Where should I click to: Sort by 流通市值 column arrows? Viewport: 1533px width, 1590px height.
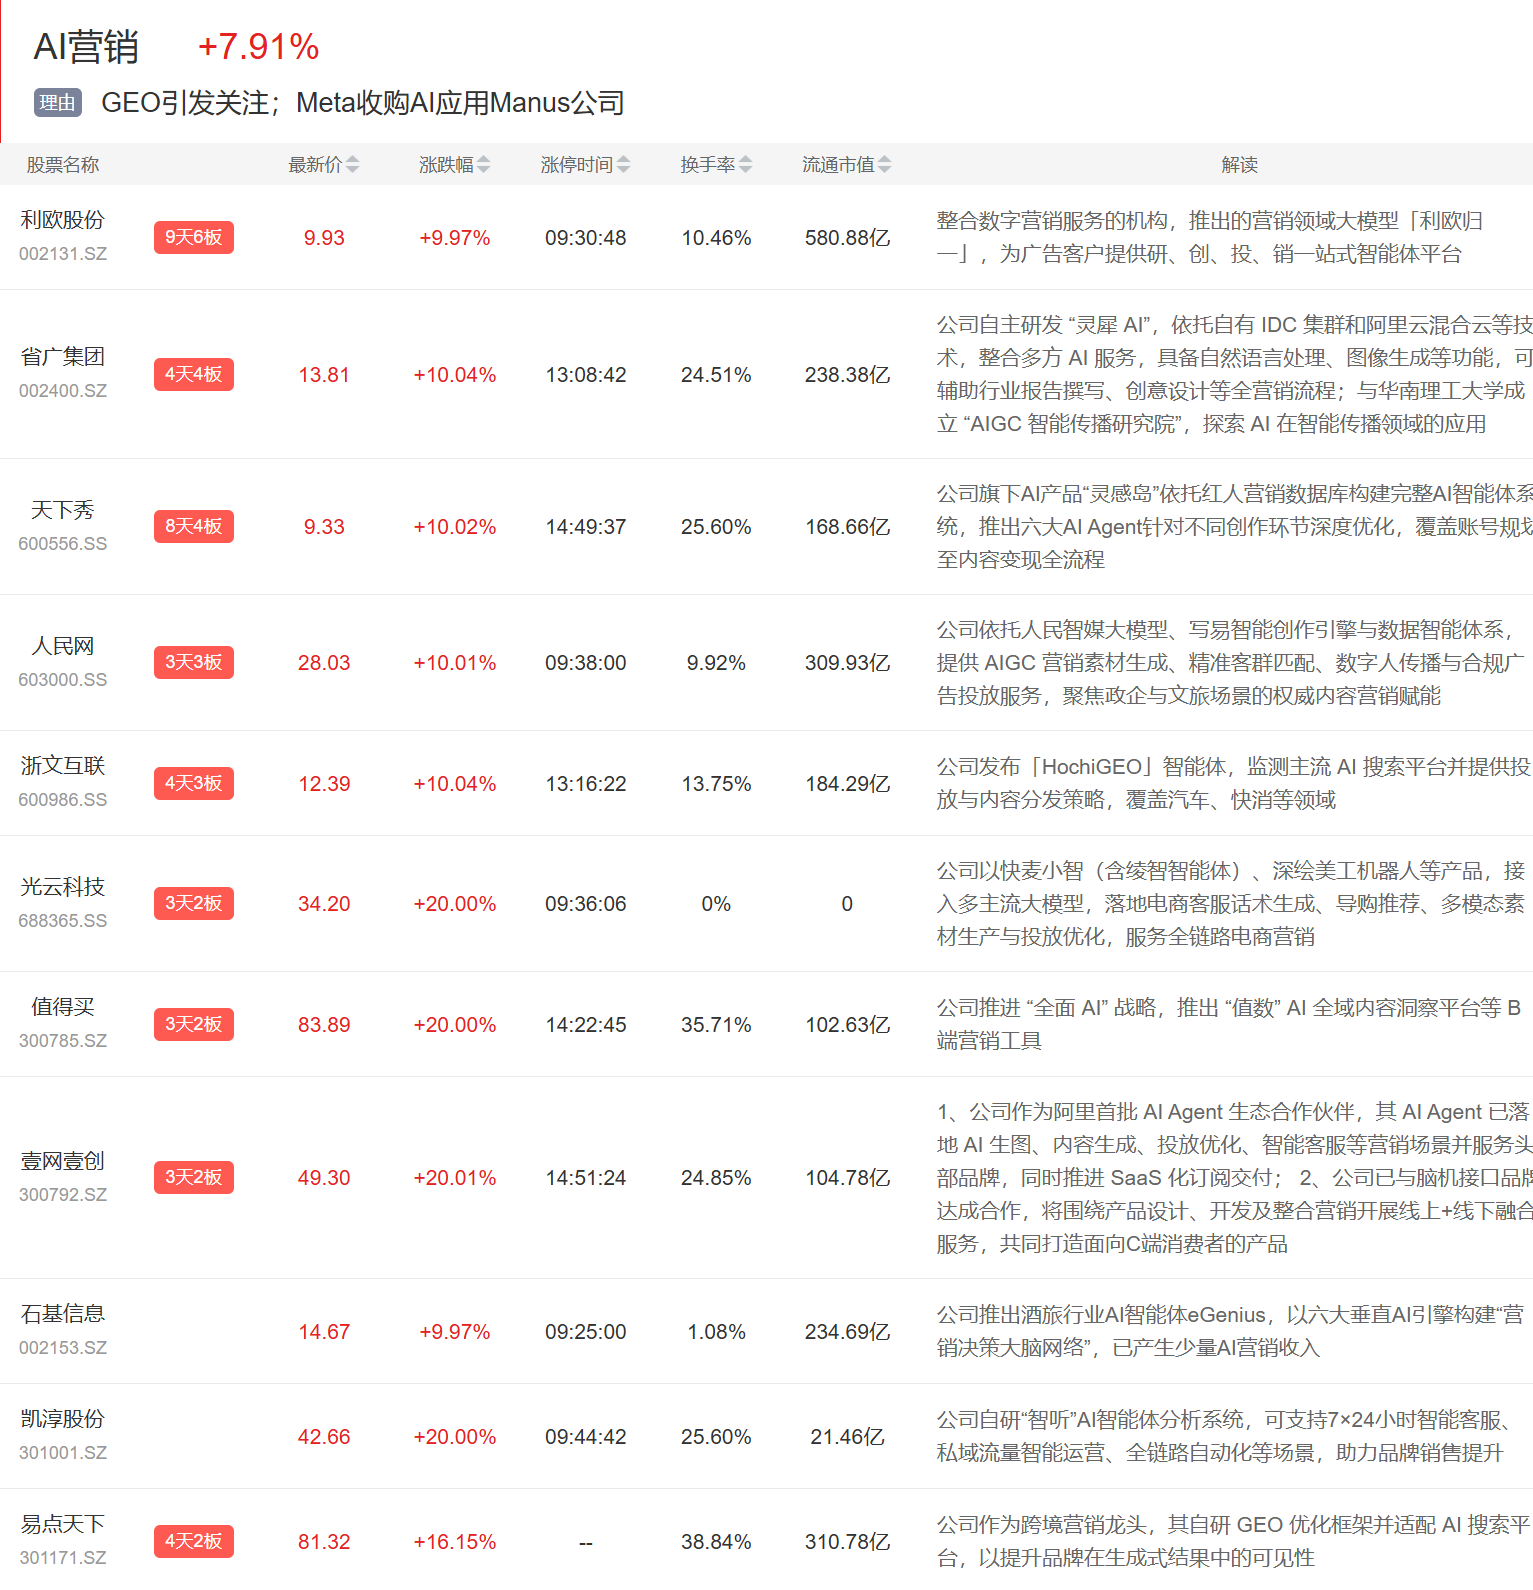[x=884, y=165]
